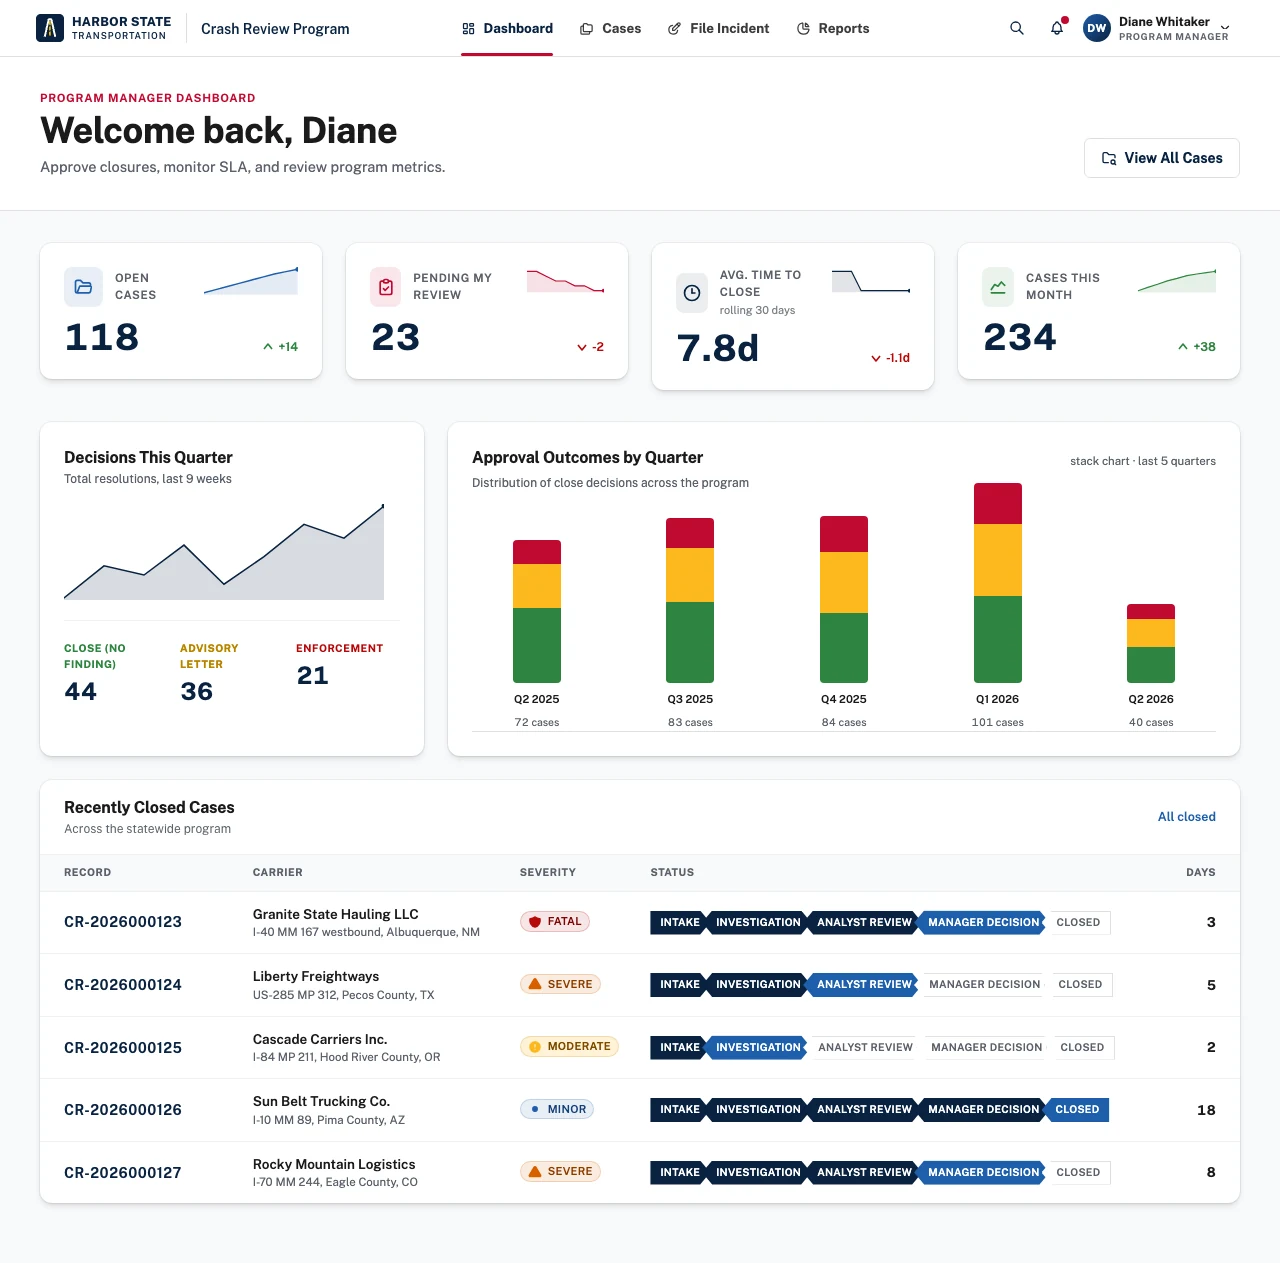1280x1263 pixels.
Task: Click the Q1 2026 stacked bar
Action: pyautogui.click(x=998, y=583)
